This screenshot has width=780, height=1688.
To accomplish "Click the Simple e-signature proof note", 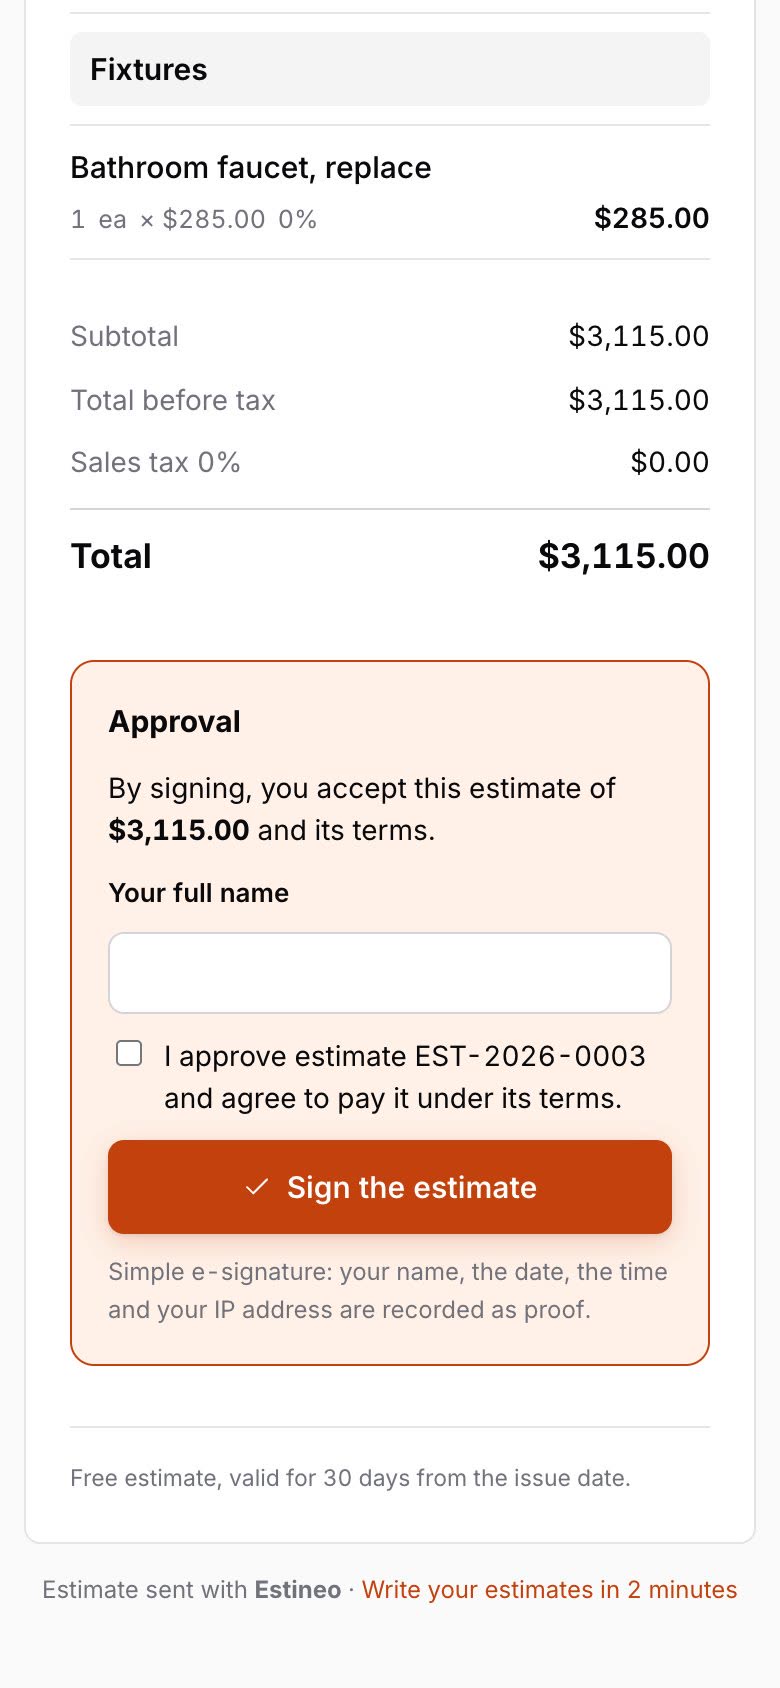I will tap(388, 1291).
